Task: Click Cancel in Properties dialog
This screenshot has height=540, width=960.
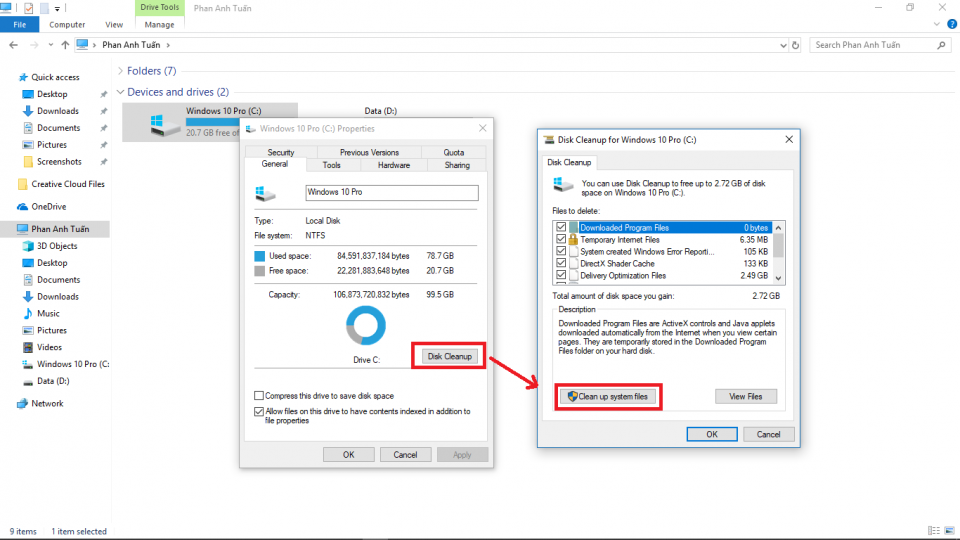Action: (x=405, y=455)
